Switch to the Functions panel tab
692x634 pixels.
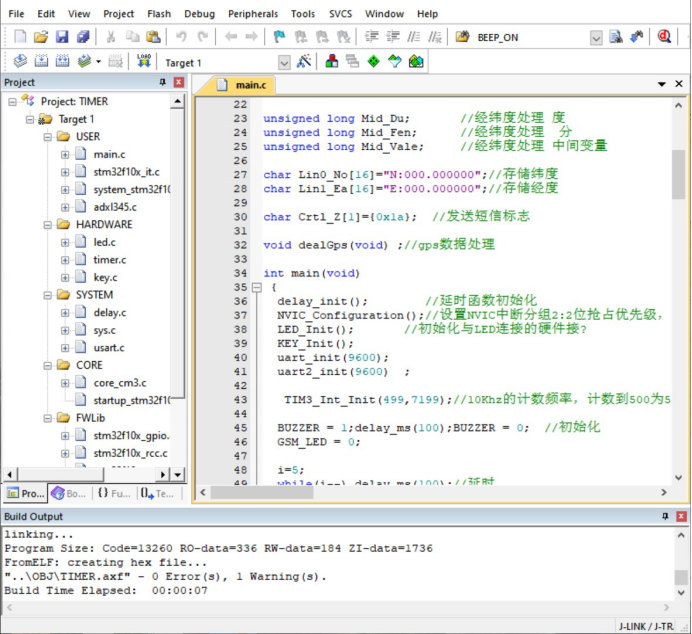click(x=114, y=493)
